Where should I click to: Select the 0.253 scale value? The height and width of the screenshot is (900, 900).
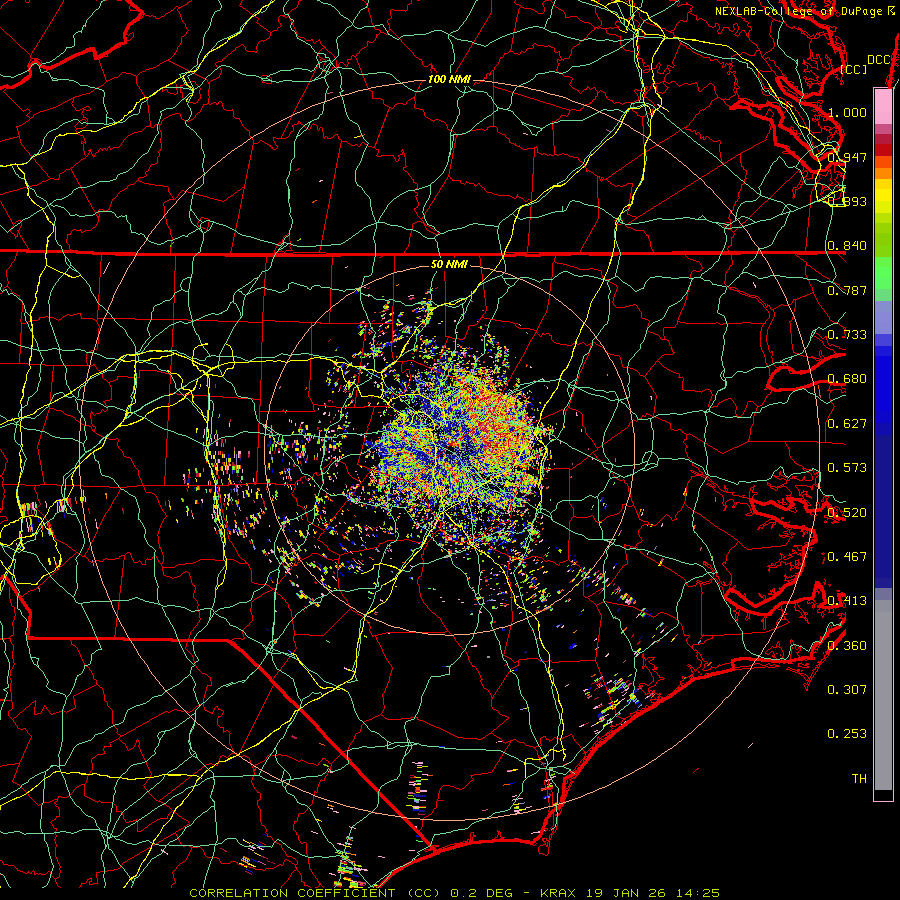[x=847, y=734]
